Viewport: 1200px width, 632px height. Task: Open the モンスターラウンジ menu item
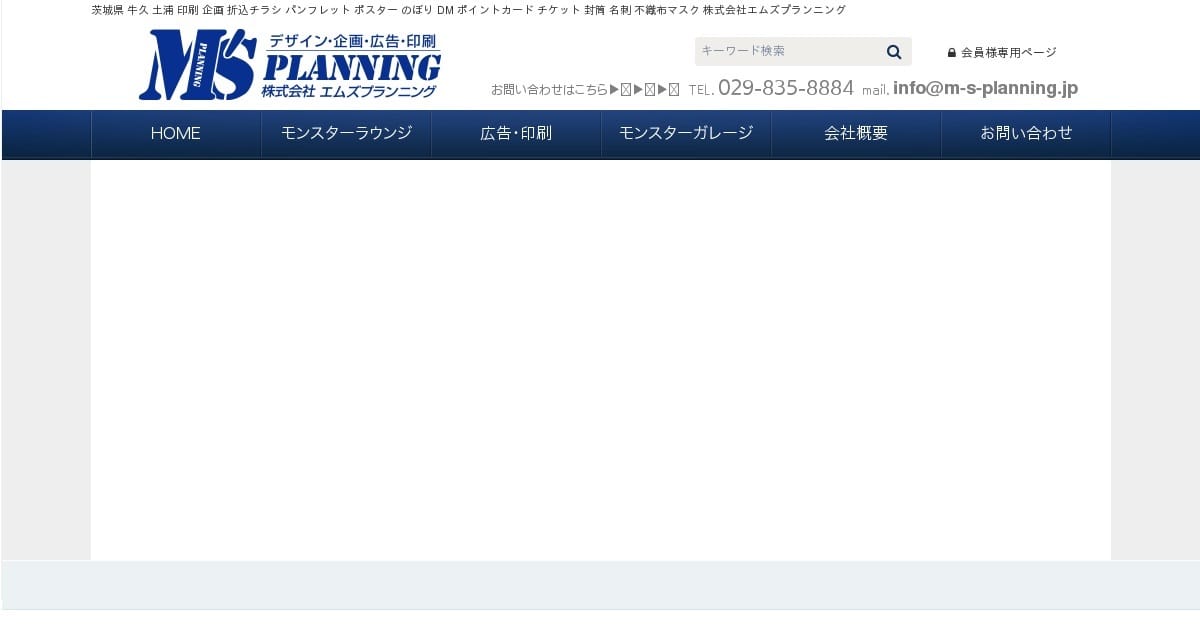[346, 134]
